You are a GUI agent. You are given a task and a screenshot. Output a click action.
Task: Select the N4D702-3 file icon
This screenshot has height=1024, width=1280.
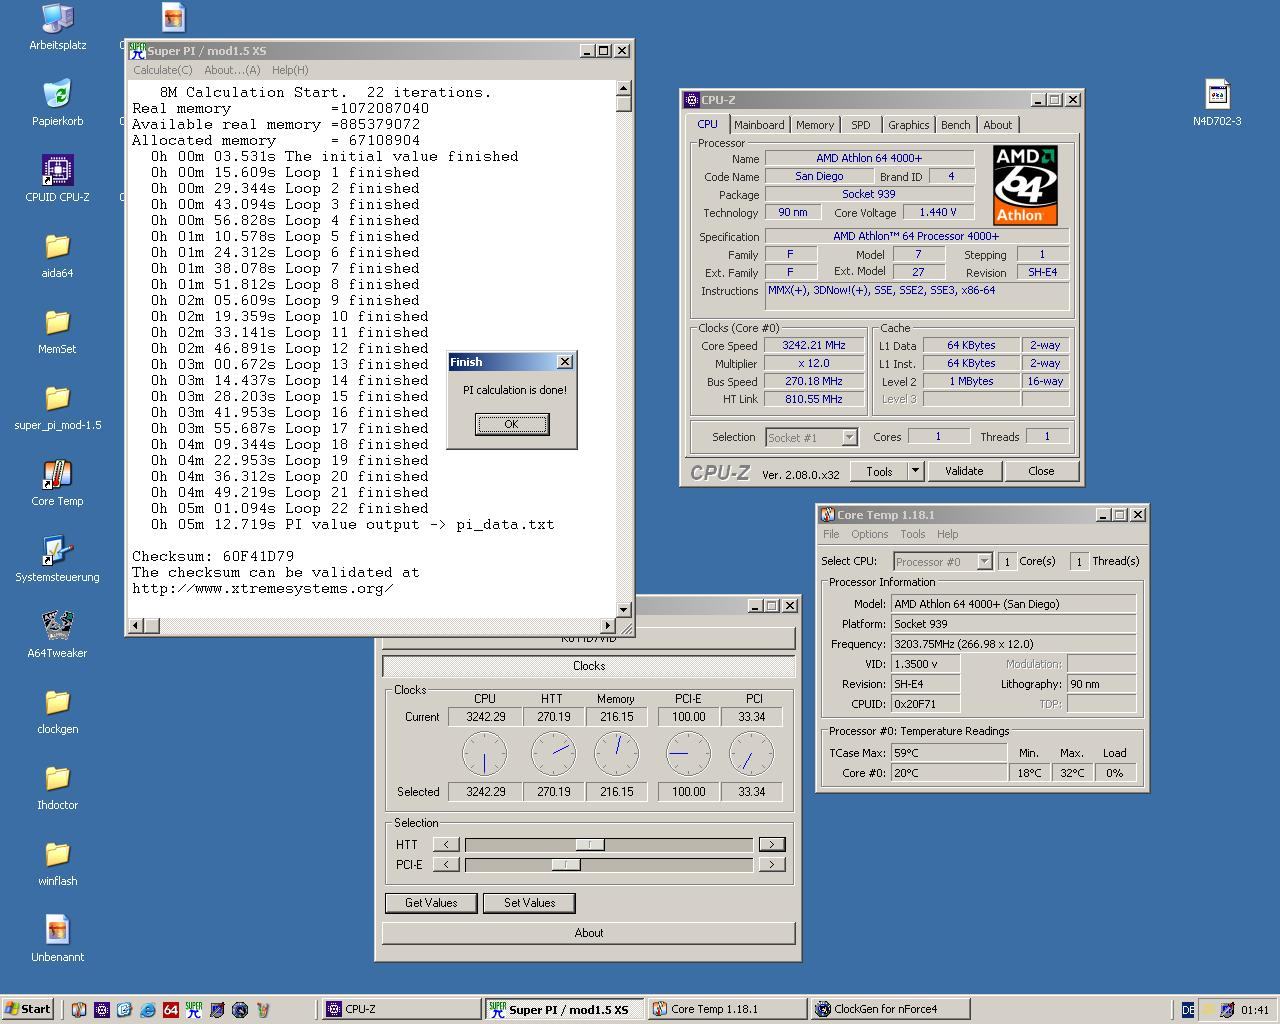pyautogui.click(x=1217, y=103)
